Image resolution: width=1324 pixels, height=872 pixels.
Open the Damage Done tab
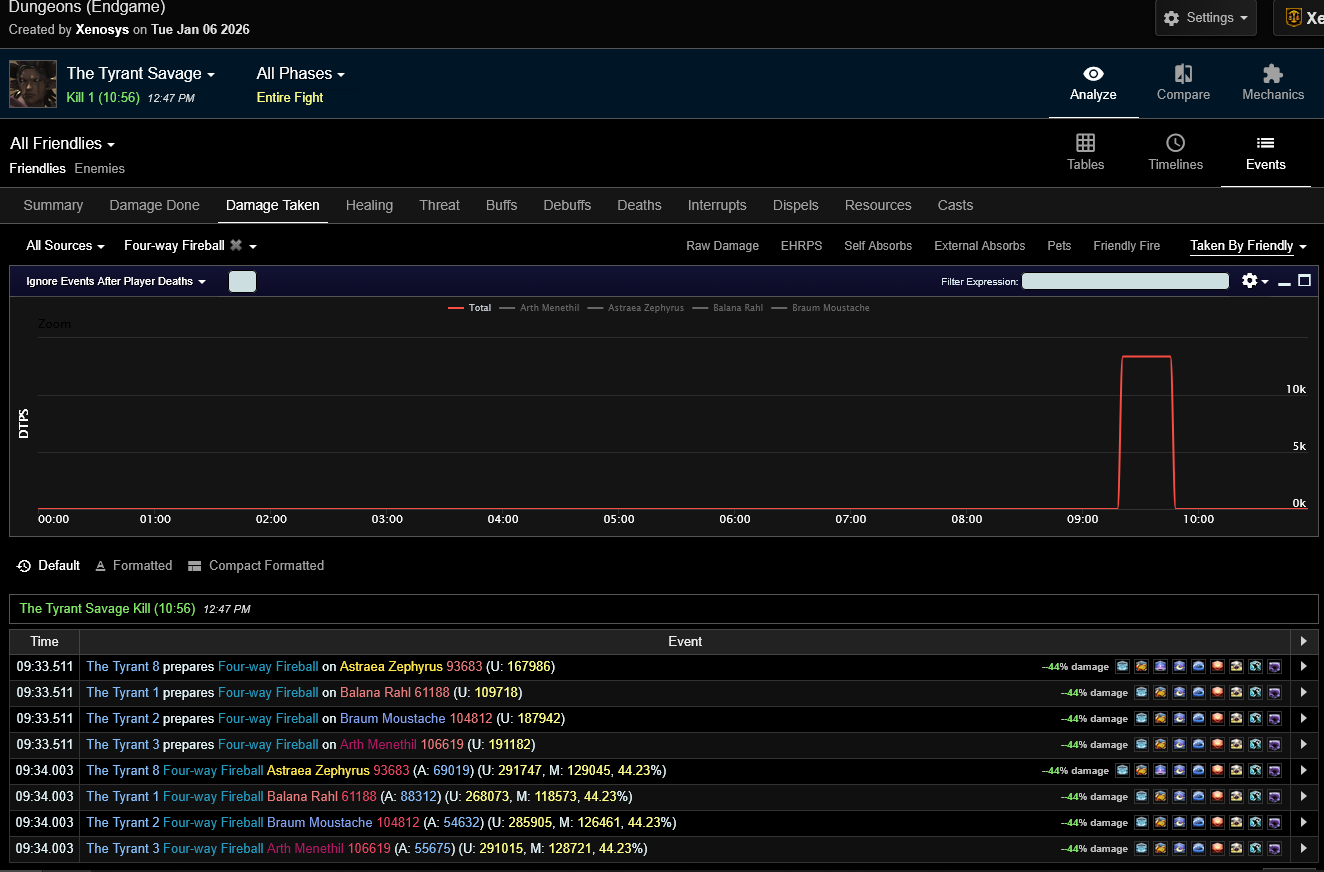pos(154,205)
